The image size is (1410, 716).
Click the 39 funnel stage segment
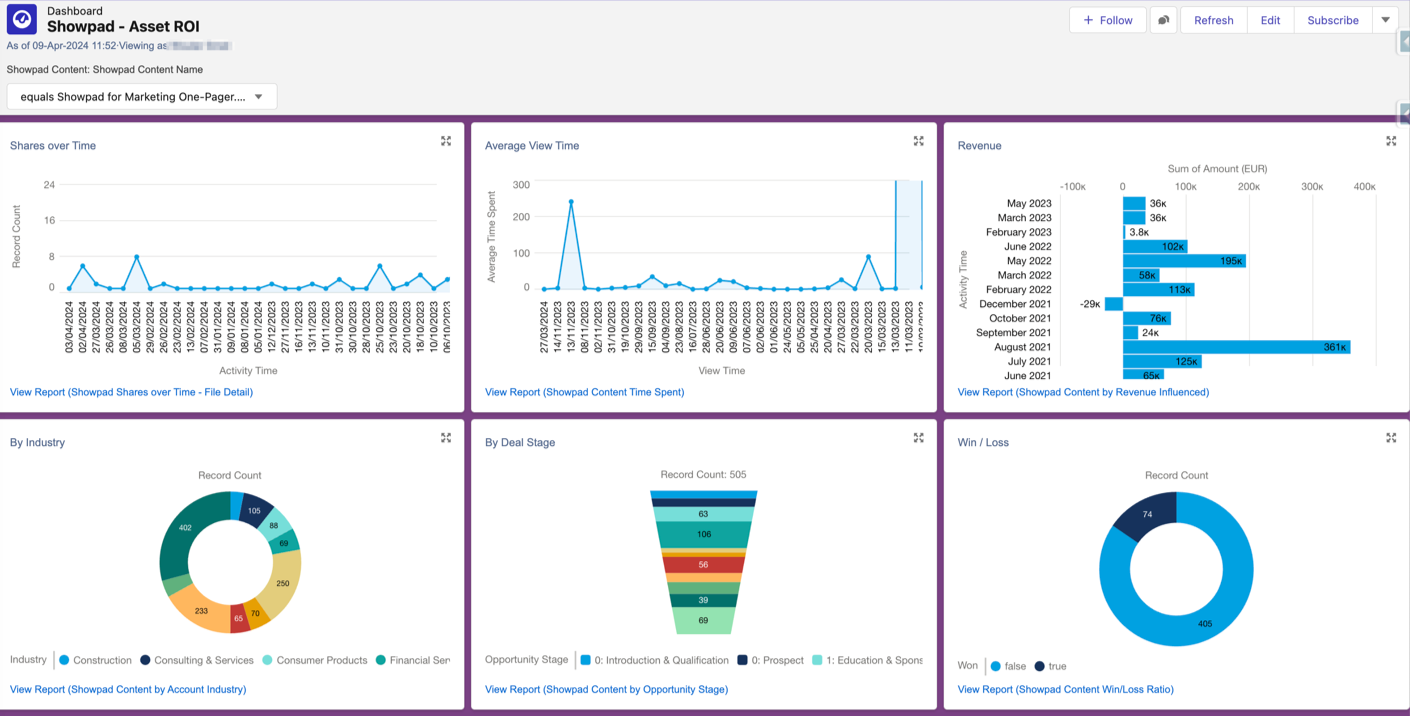(704, 600)
